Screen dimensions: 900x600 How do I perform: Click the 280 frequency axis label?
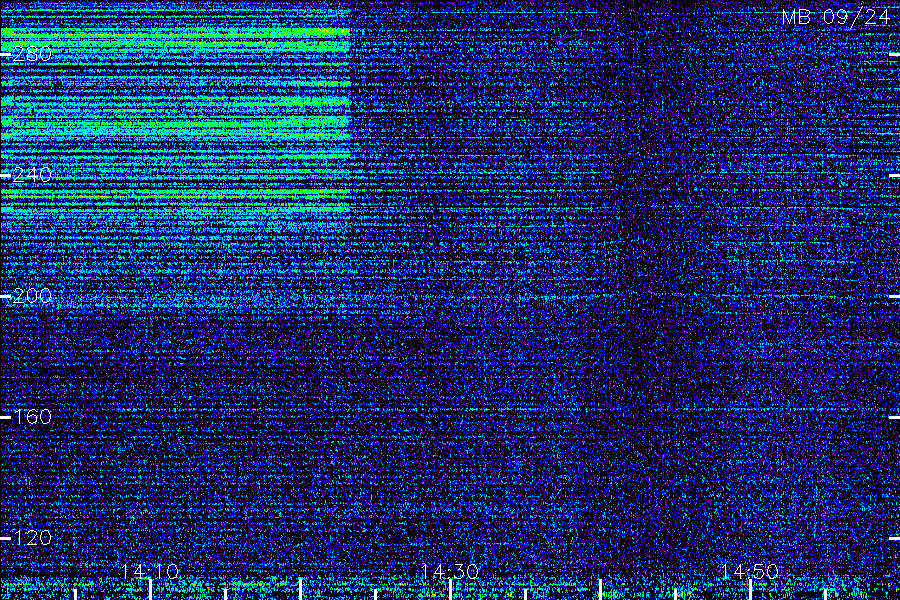point(32,54)
